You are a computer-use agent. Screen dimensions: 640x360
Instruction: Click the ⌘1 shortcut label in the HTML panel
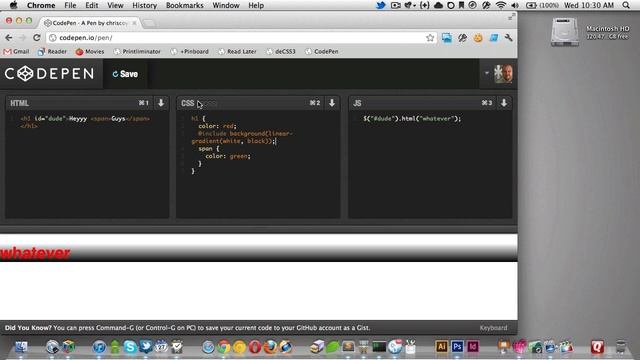[144, 103]
